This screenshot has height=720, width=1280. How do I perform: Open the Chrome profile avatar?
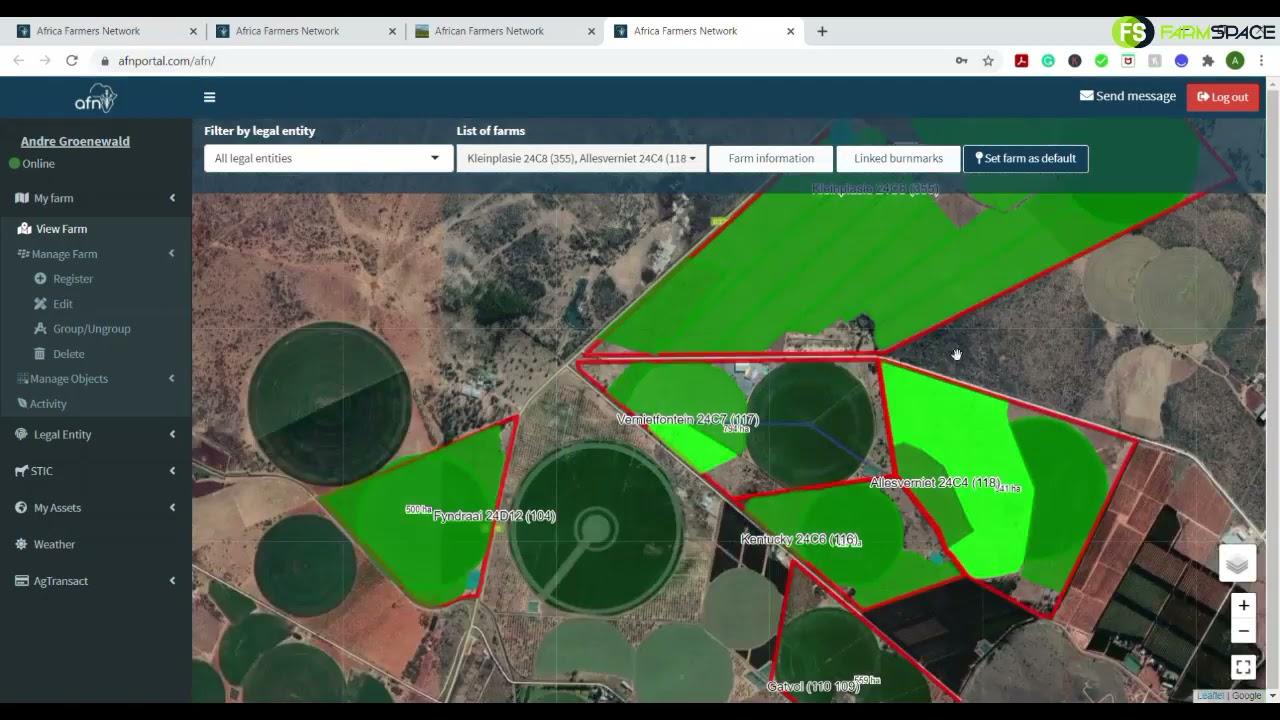[1235, 61]
